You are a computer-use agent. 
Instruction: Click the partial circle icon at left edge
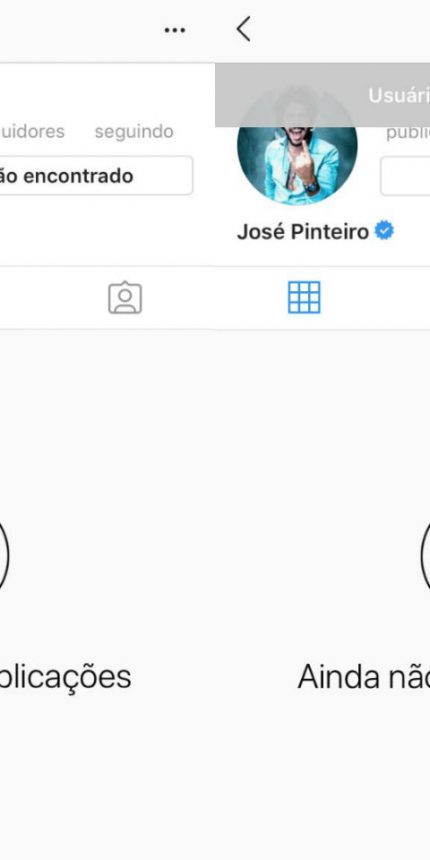[x=4, y=556]
